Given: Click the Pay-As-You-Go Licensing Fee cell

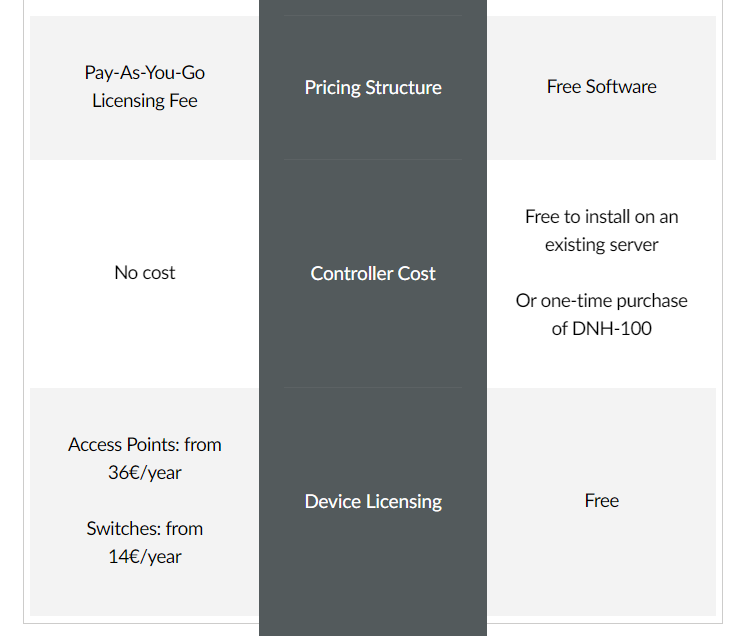Looking at the screenshot, I should 145,87.
